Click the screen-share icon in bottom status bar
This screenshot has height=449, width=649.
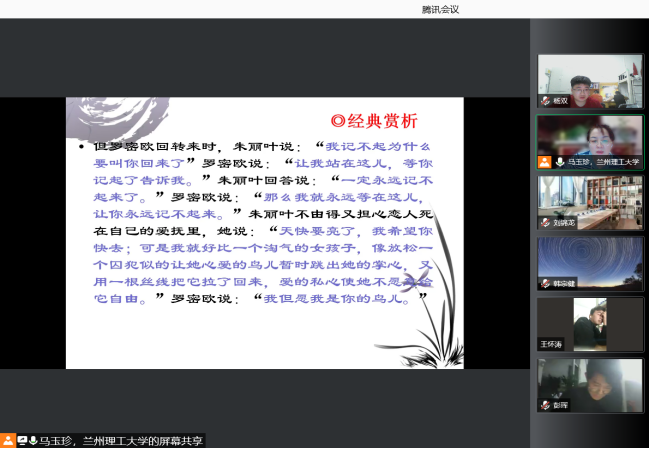[x=22, y=441]
